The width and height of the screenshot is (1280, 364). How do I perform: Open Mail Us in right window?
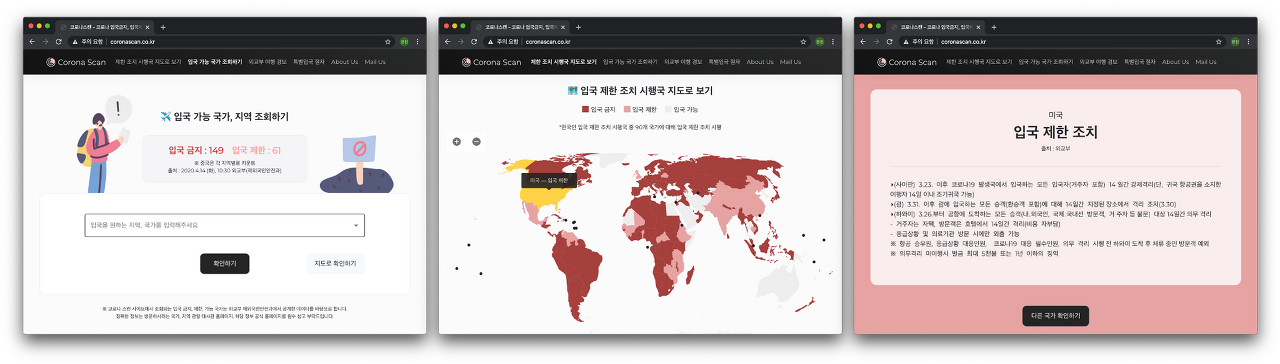tap(1207, 62)
